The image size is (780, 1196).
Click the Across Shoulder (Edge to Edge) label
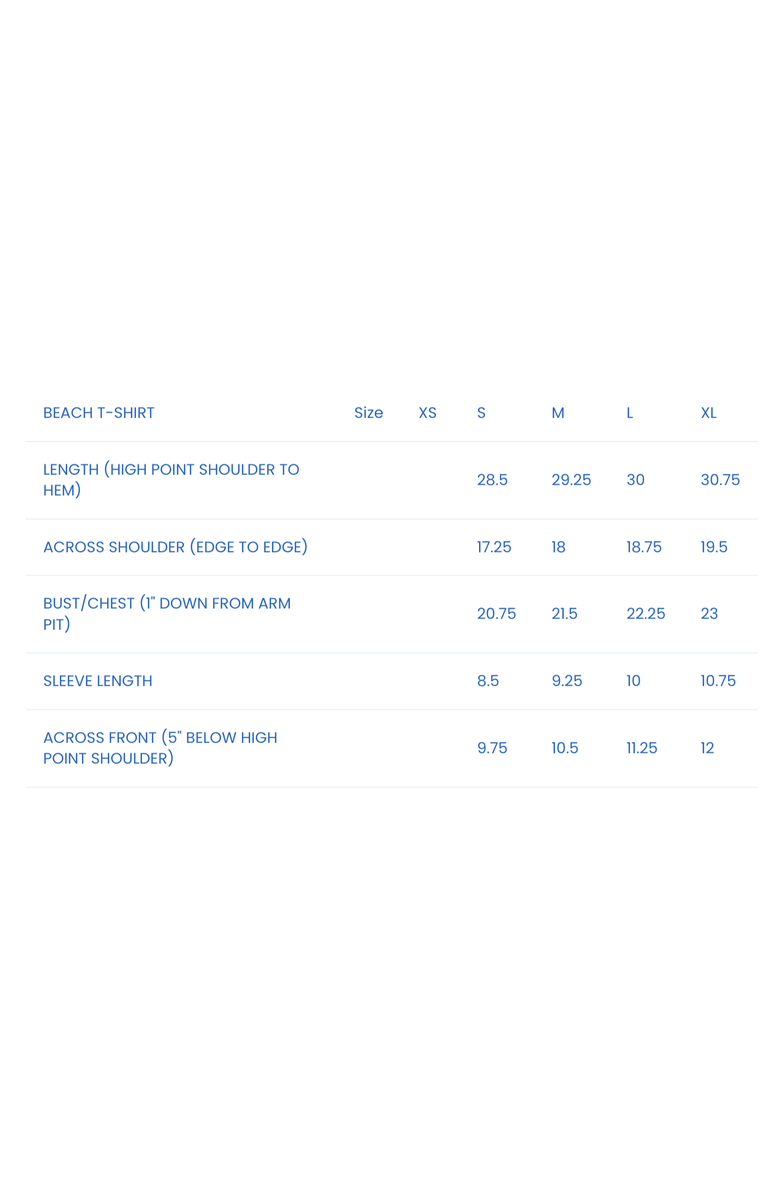[175, 547]
